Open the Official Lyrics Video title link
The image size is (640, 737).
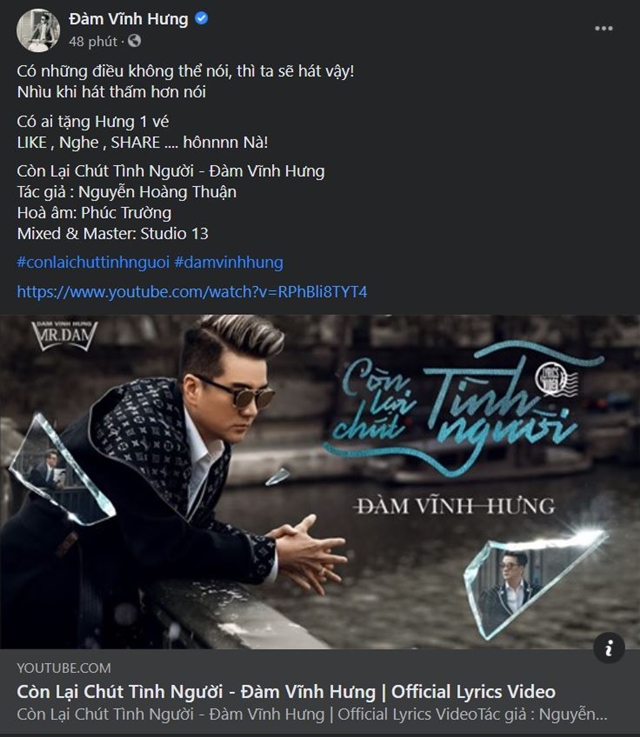[286, 692]
